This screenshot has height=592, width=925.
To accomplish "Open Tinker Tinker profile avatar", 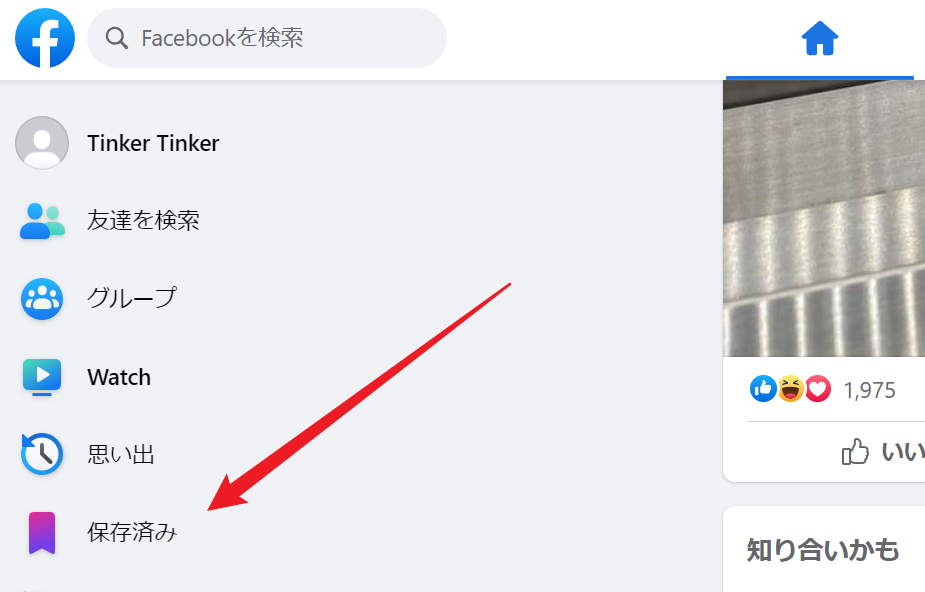I will (x=42, y=143).
